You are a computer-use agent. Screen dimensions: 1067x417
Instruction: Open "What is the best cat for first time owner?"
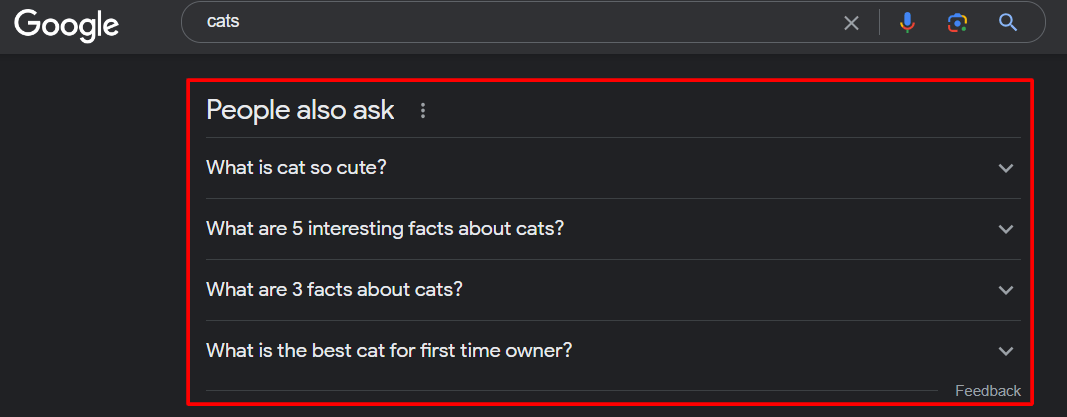[x=389, y=351]
